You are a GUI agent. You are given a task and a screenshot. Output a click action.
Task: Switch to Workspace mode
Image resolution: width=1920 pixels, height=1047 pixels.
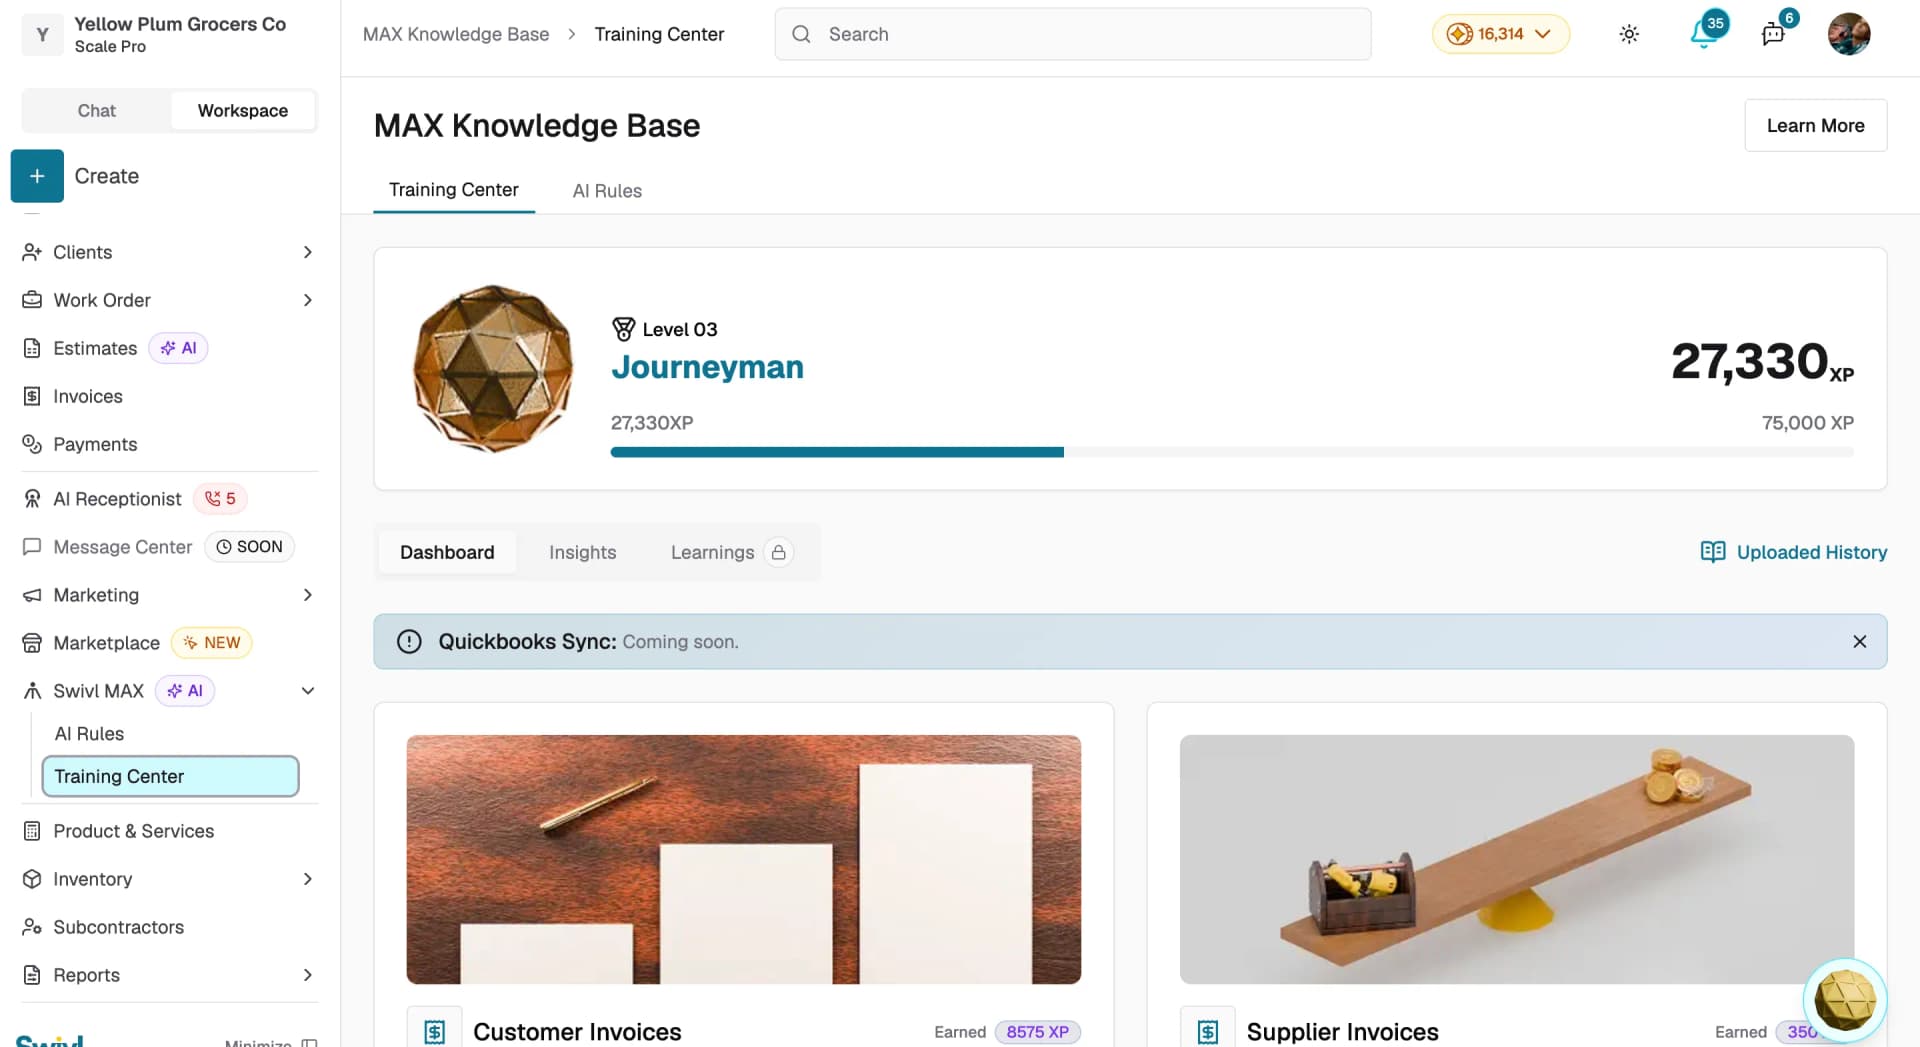pos(243,111)
